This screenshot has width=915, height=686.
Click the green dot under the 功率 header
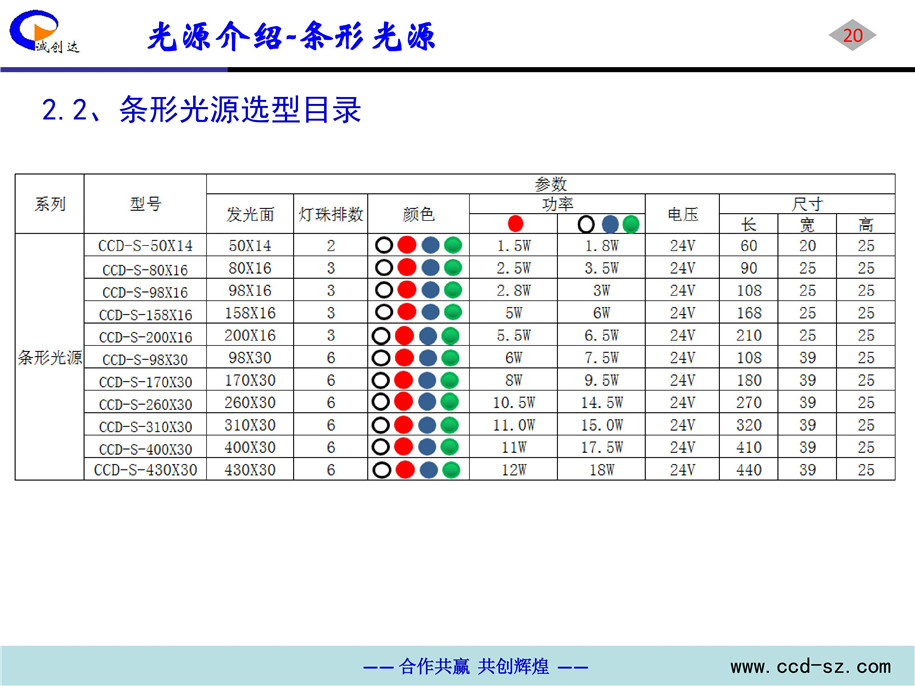click(630, 223)
